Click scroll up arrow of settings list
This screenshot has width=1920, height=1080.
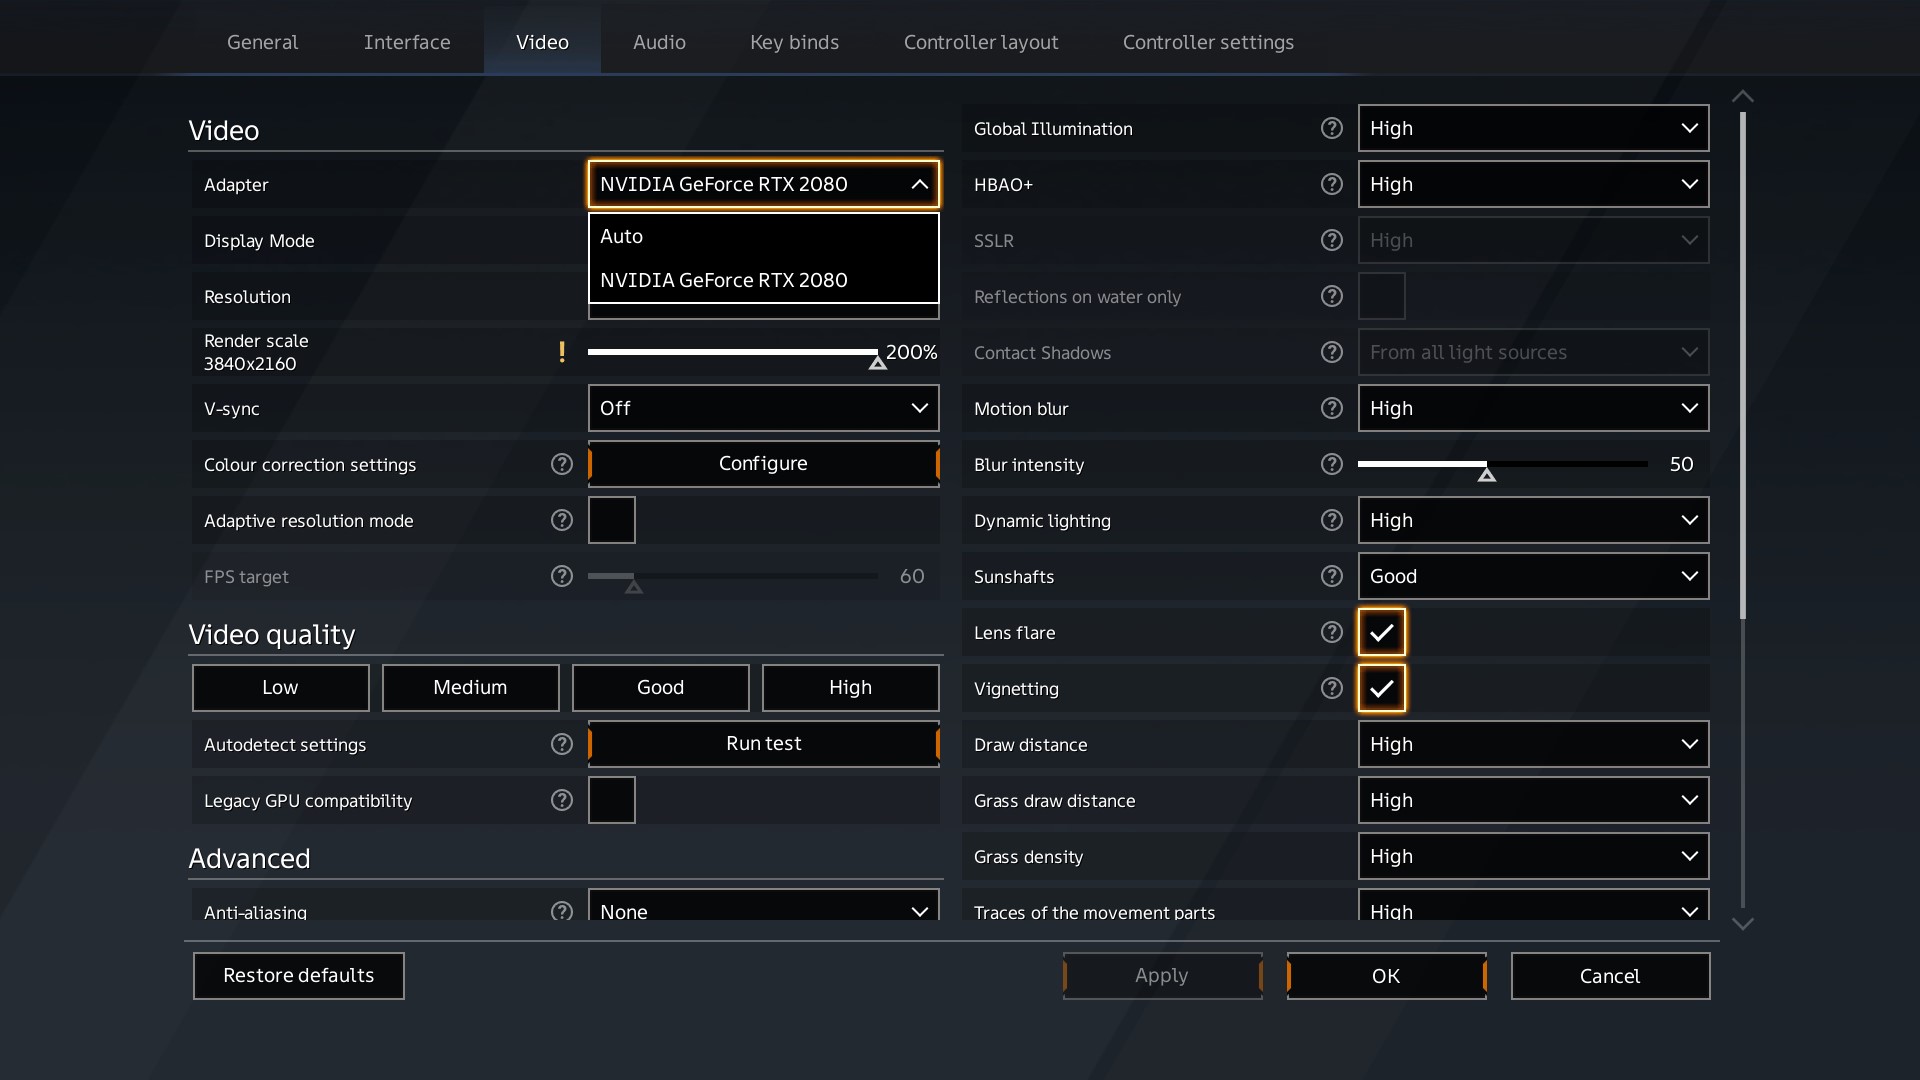coord(1743,96)
